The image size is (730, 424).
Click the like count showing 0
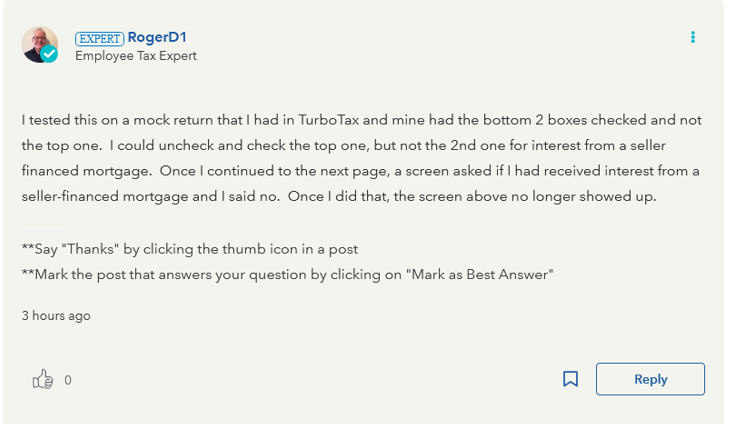coord(68,380)
